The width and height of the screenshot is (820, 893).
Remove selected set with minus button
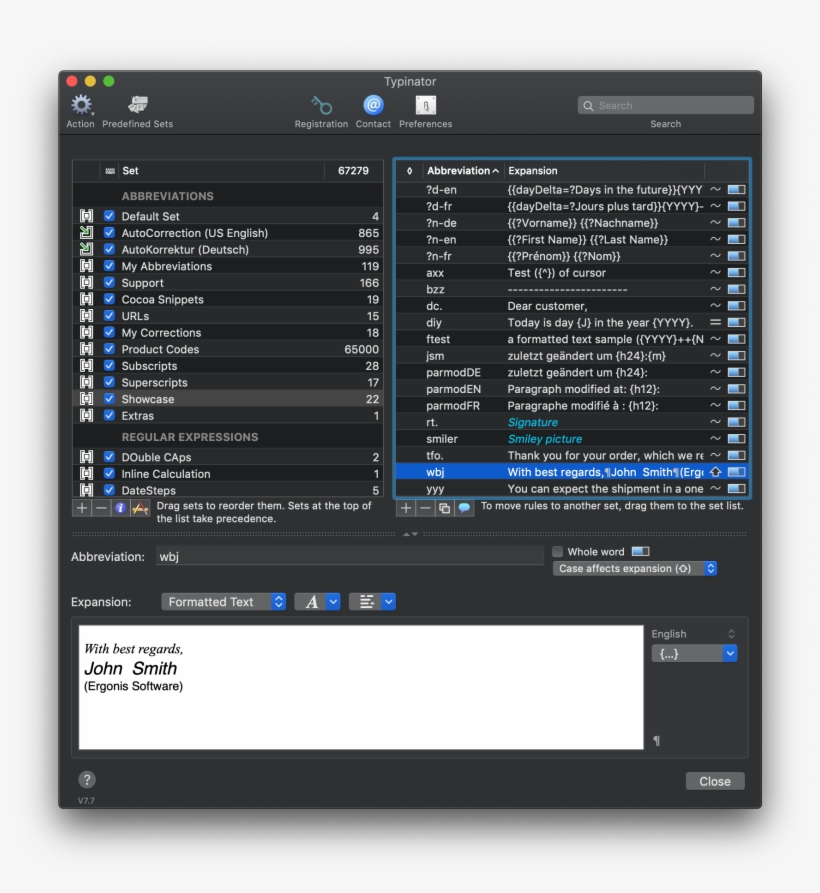click(x=101, y=507)
